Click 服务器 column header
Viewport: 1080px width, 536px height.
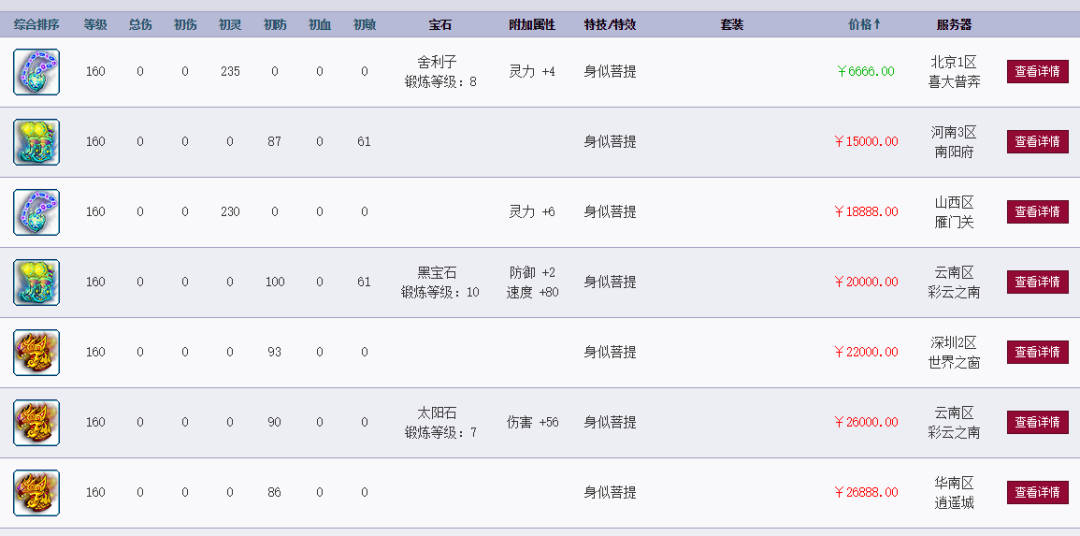click(x=954, y=25)
